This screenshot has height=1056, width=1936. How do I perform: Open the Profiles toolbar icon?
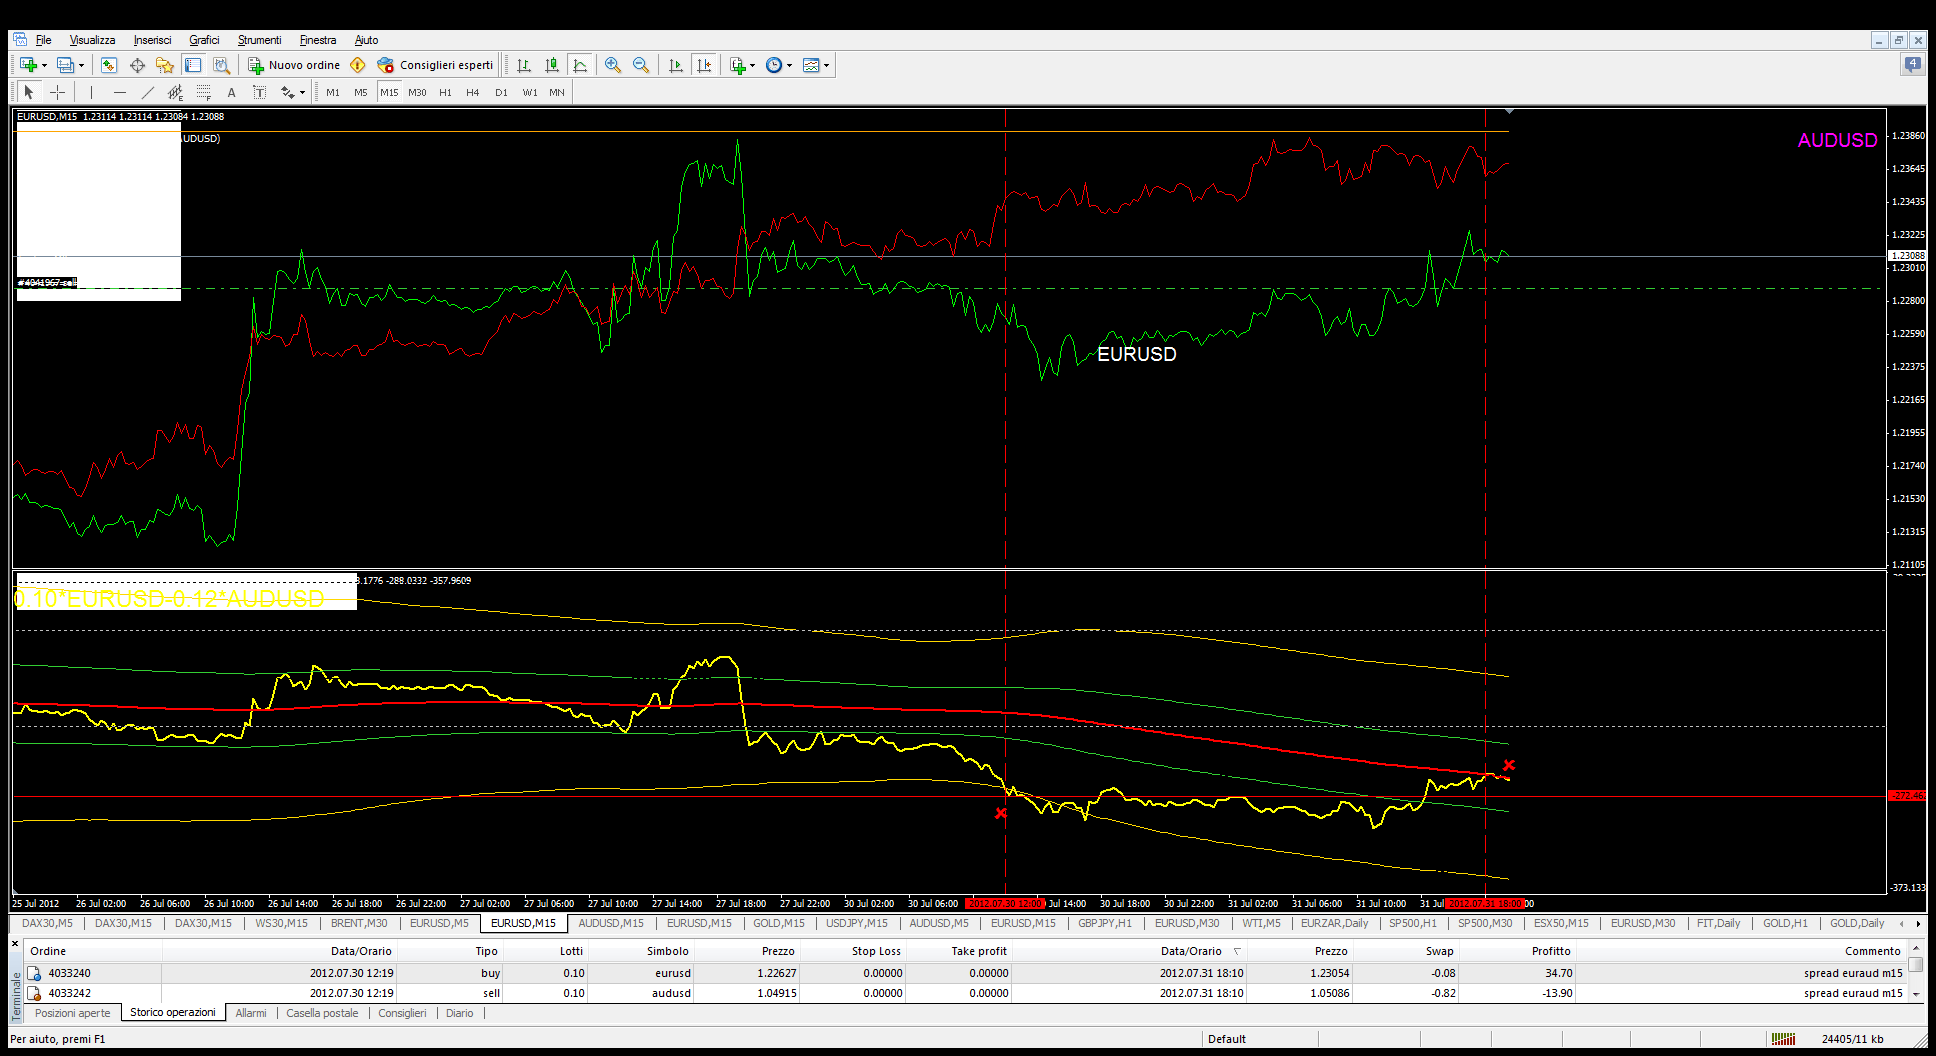coord(65,65)
